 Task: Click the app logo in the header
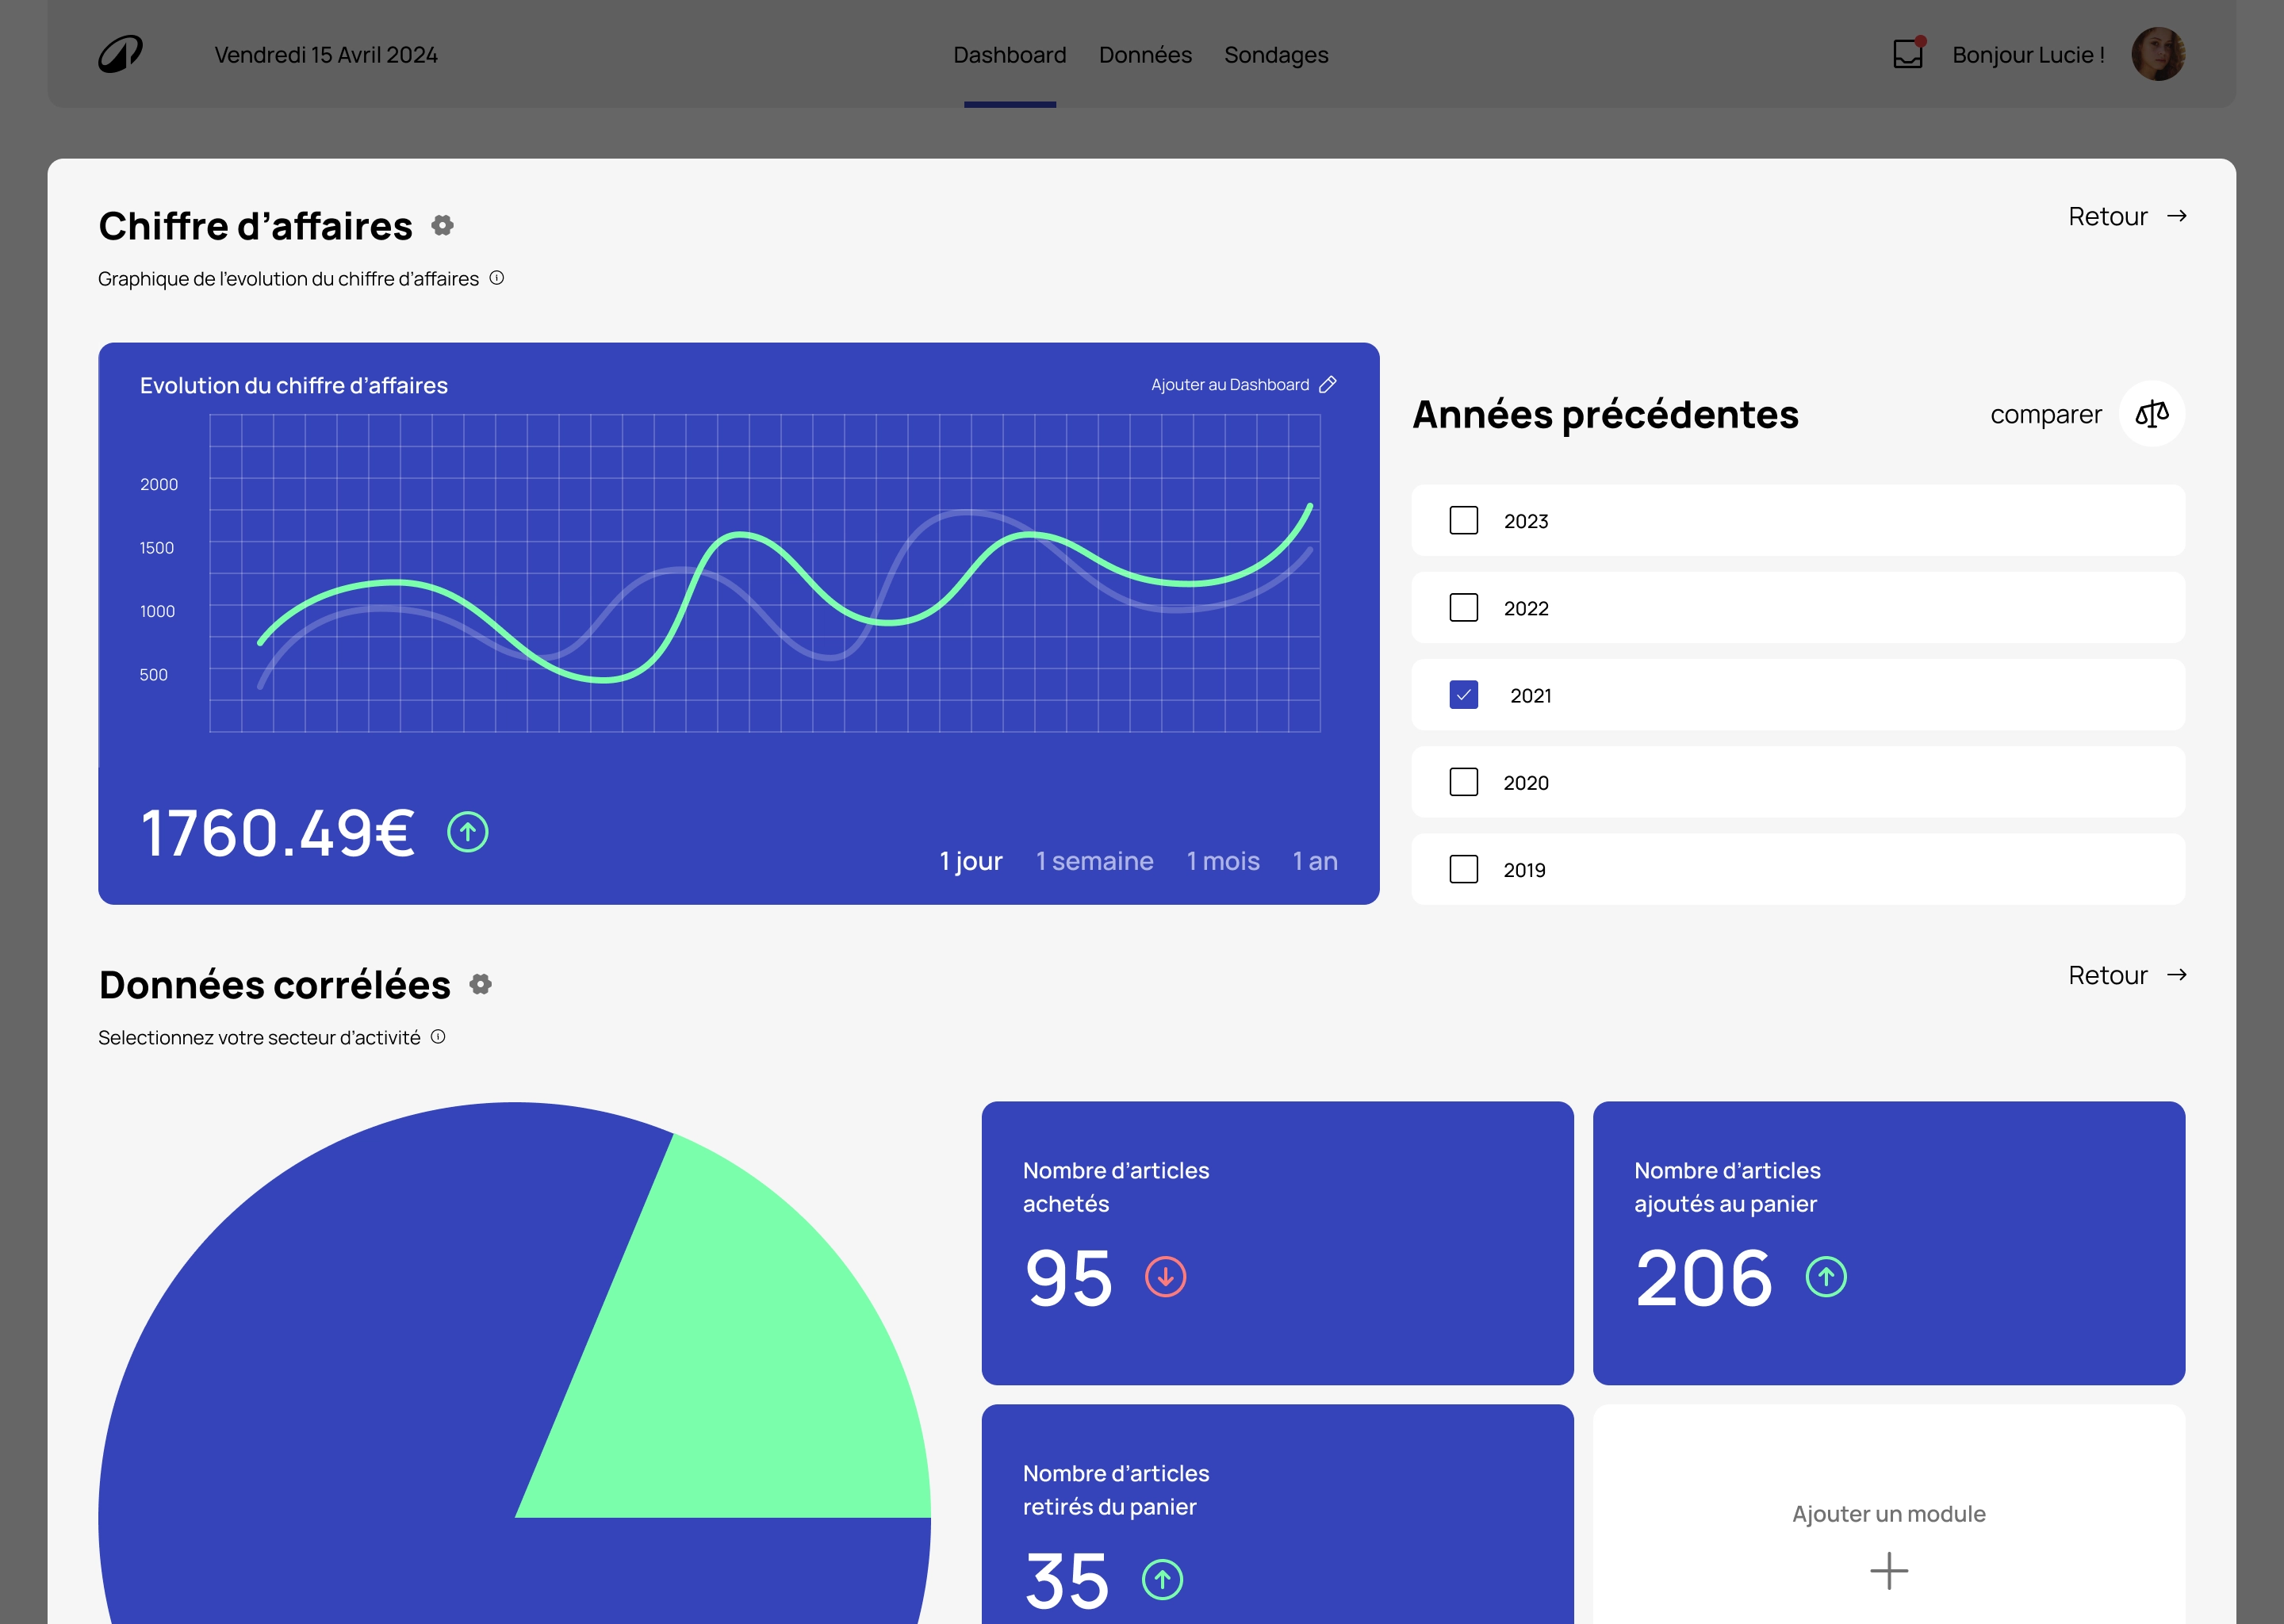(120, 54)
